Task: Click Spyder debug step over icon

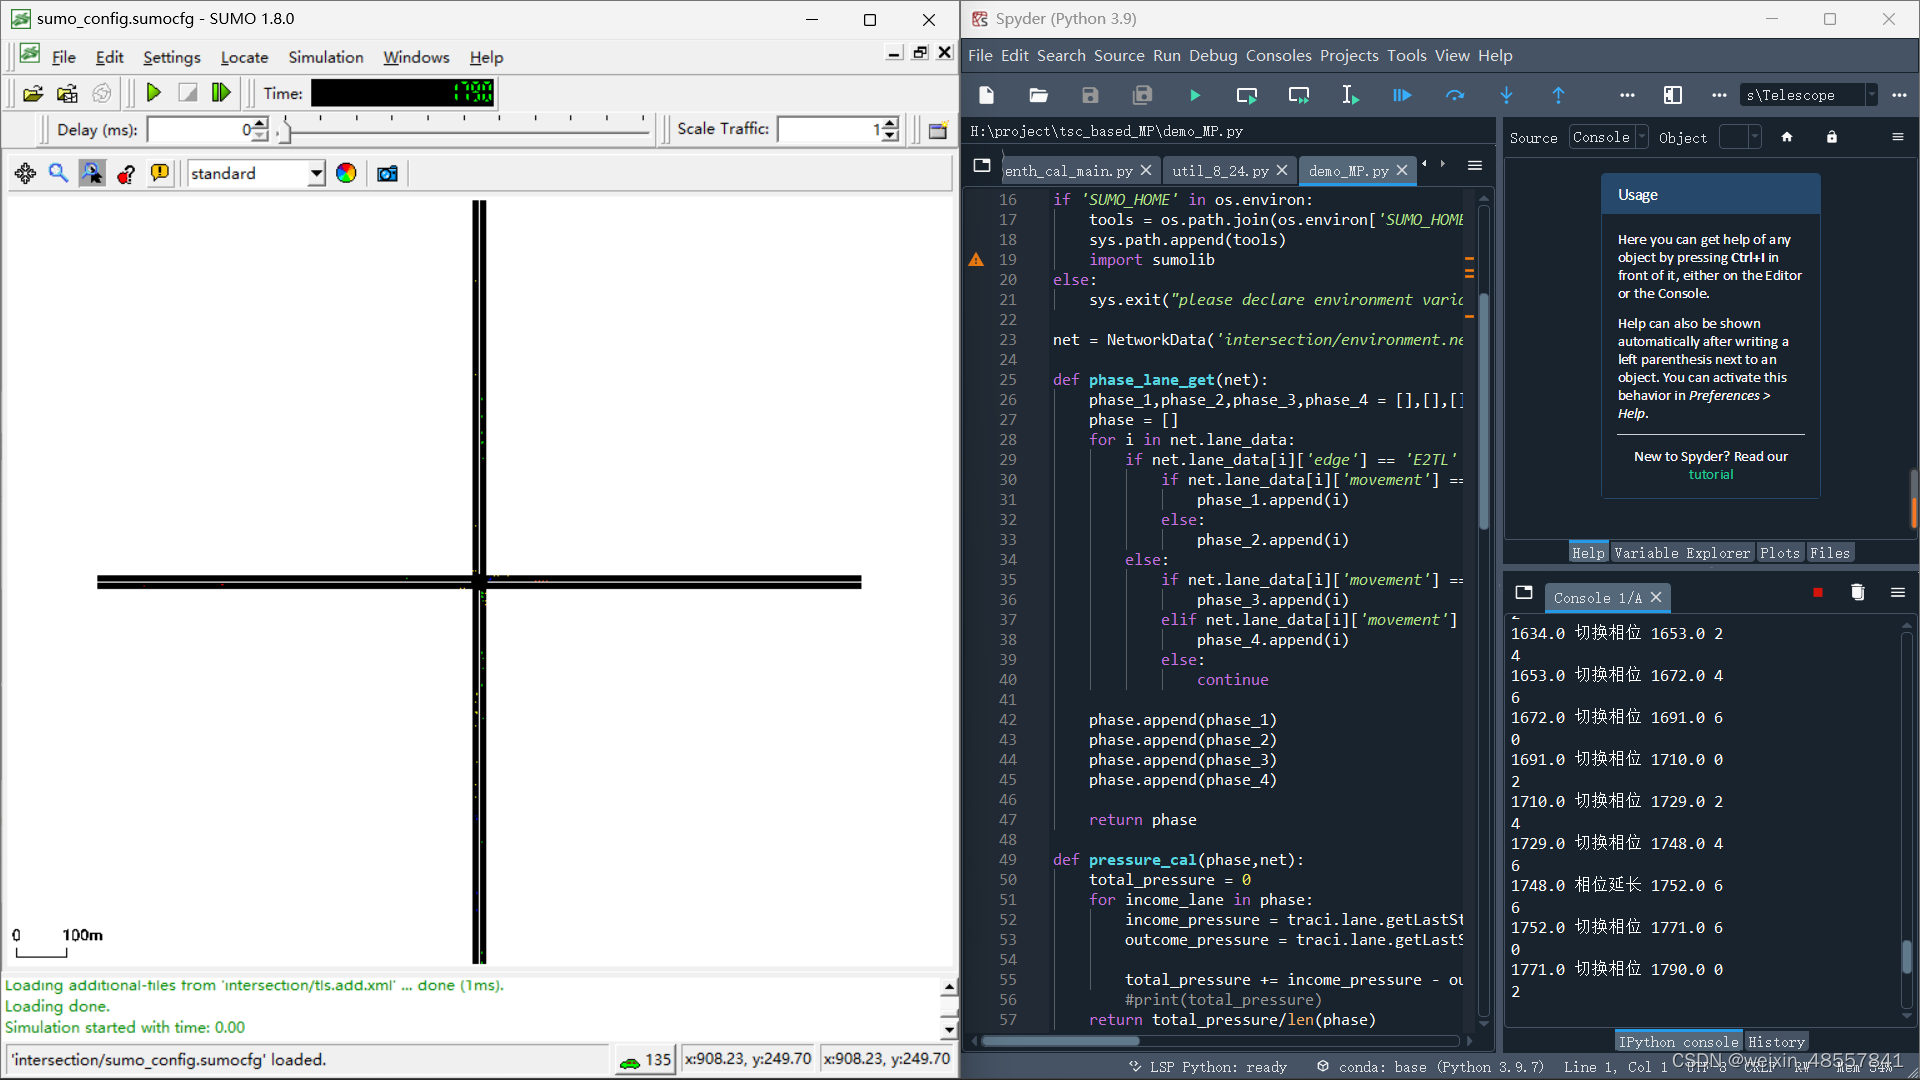Action: [x=1455, y=95]
